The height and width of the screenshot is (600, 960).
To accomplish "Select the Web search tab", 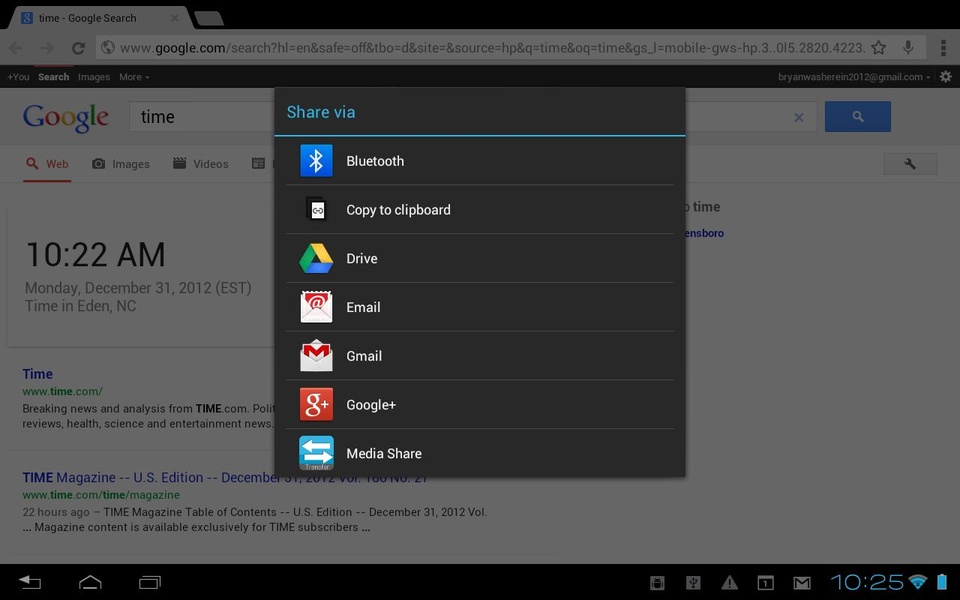I will pos(47,164).
